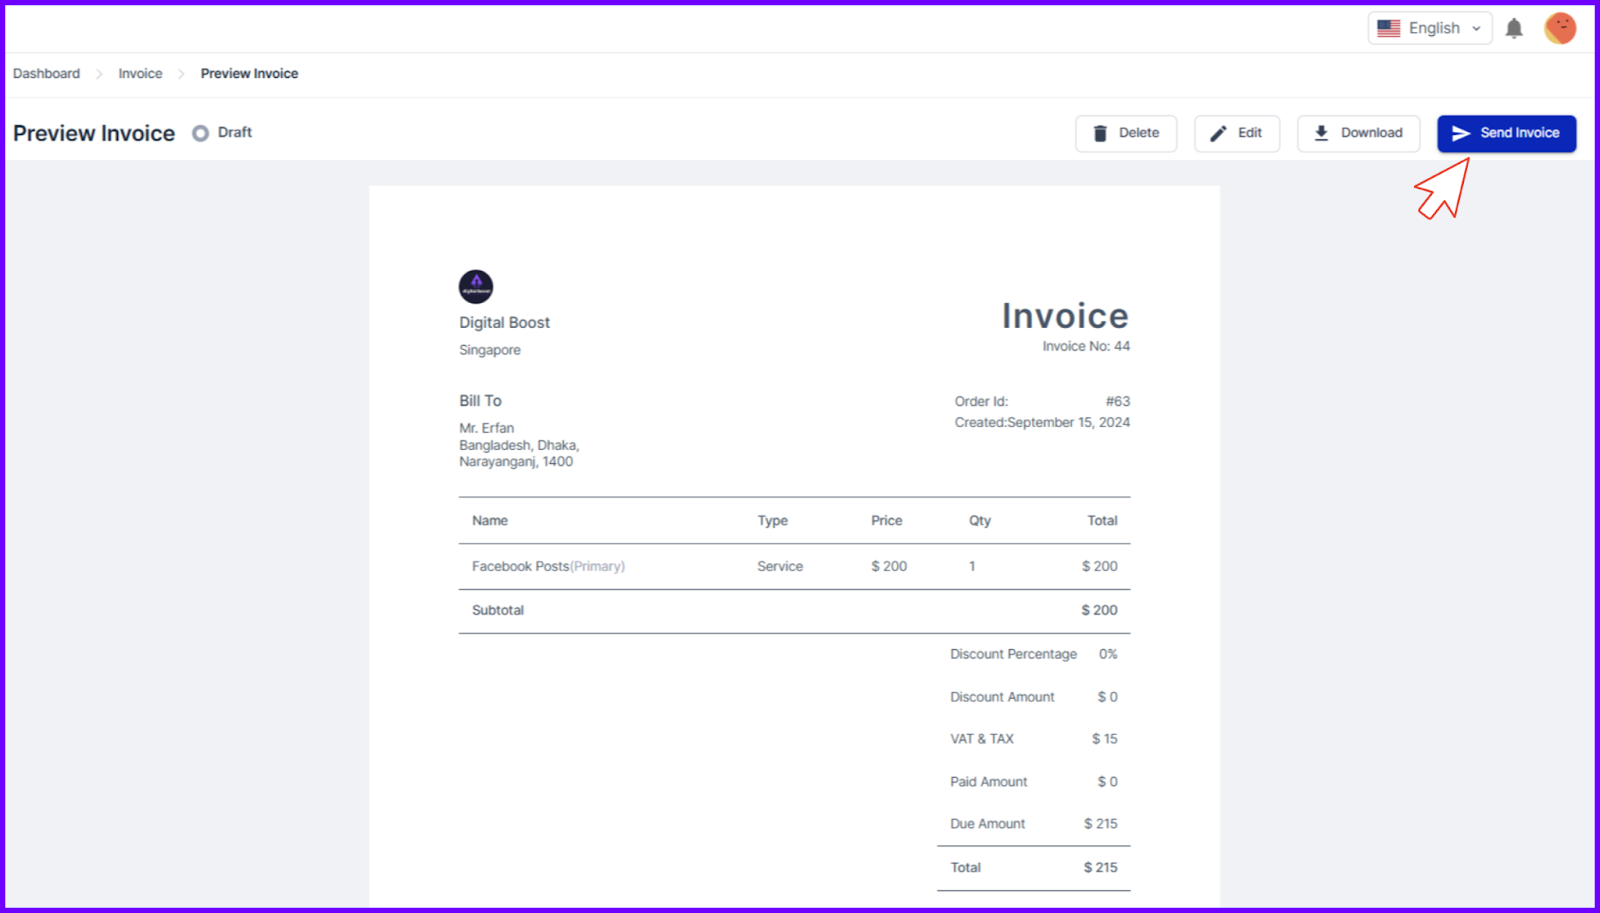Click the trash icon inside Delete
1600x913 pixels.
1100,133
